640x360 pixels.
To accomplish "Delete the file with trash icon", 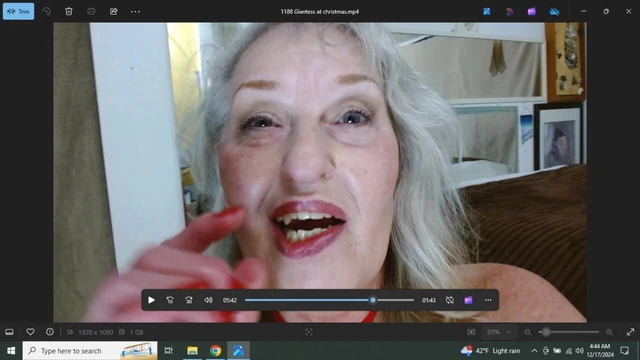I will [69, 11].
